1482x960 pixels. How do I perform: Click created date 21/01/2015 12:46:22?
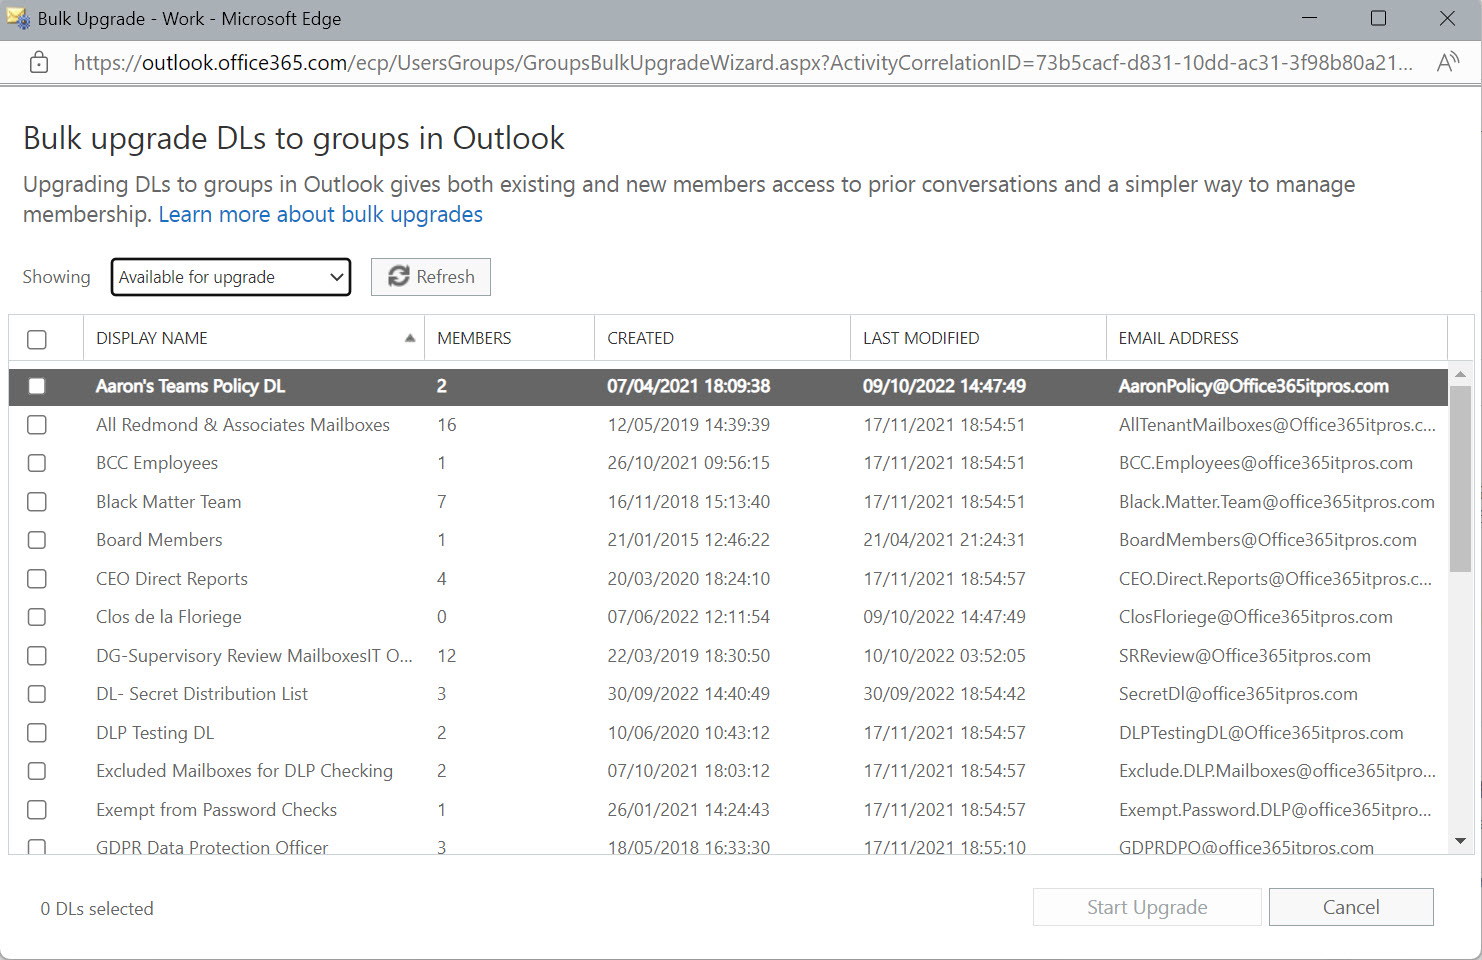tap(688, 540)
